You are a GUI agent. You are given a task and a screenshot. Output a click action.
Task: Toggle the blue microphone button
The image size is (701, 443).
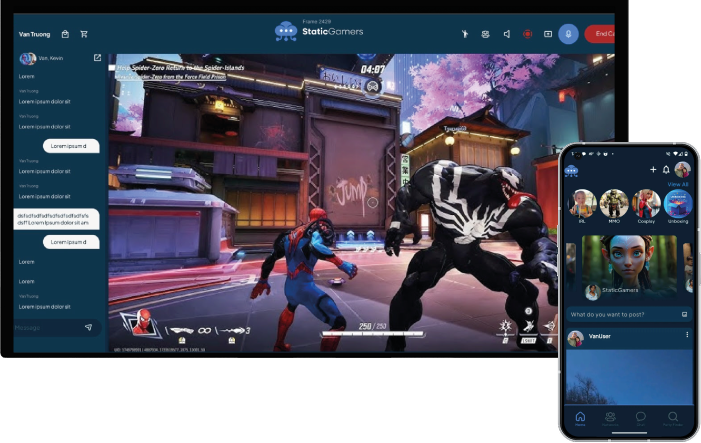point(568,34)
